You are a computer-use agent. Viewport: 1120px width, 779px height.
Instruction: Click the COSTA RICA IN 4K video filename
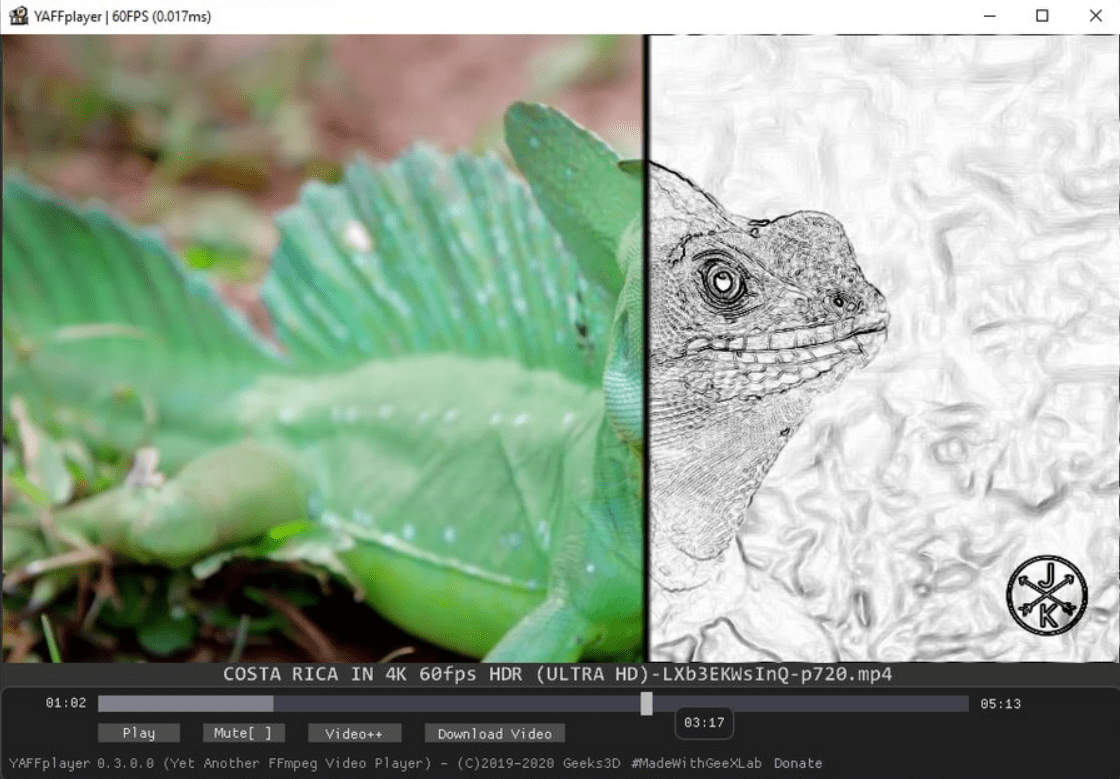pos(557,674)
